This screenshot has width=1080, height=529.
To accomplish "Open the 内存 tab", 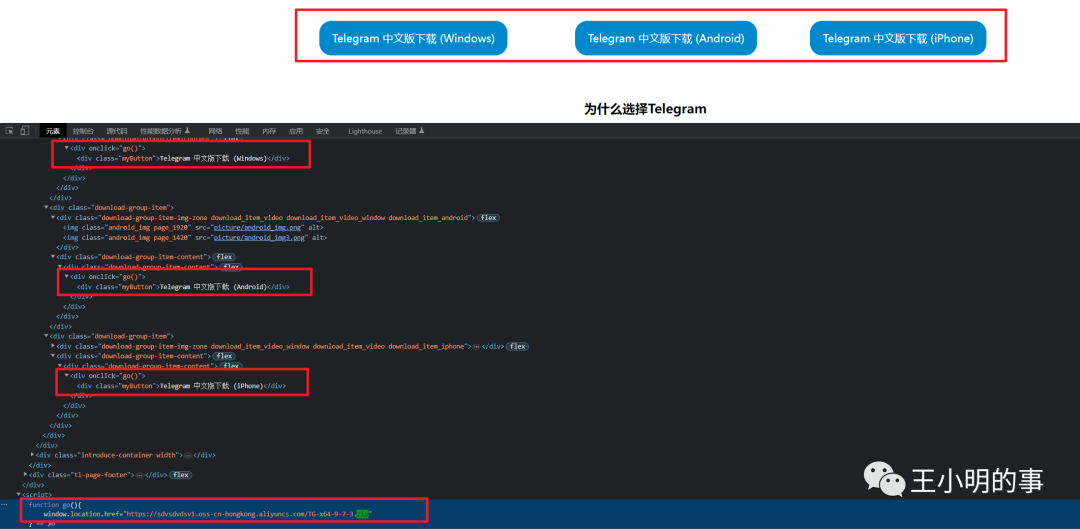I will (269, 131).
